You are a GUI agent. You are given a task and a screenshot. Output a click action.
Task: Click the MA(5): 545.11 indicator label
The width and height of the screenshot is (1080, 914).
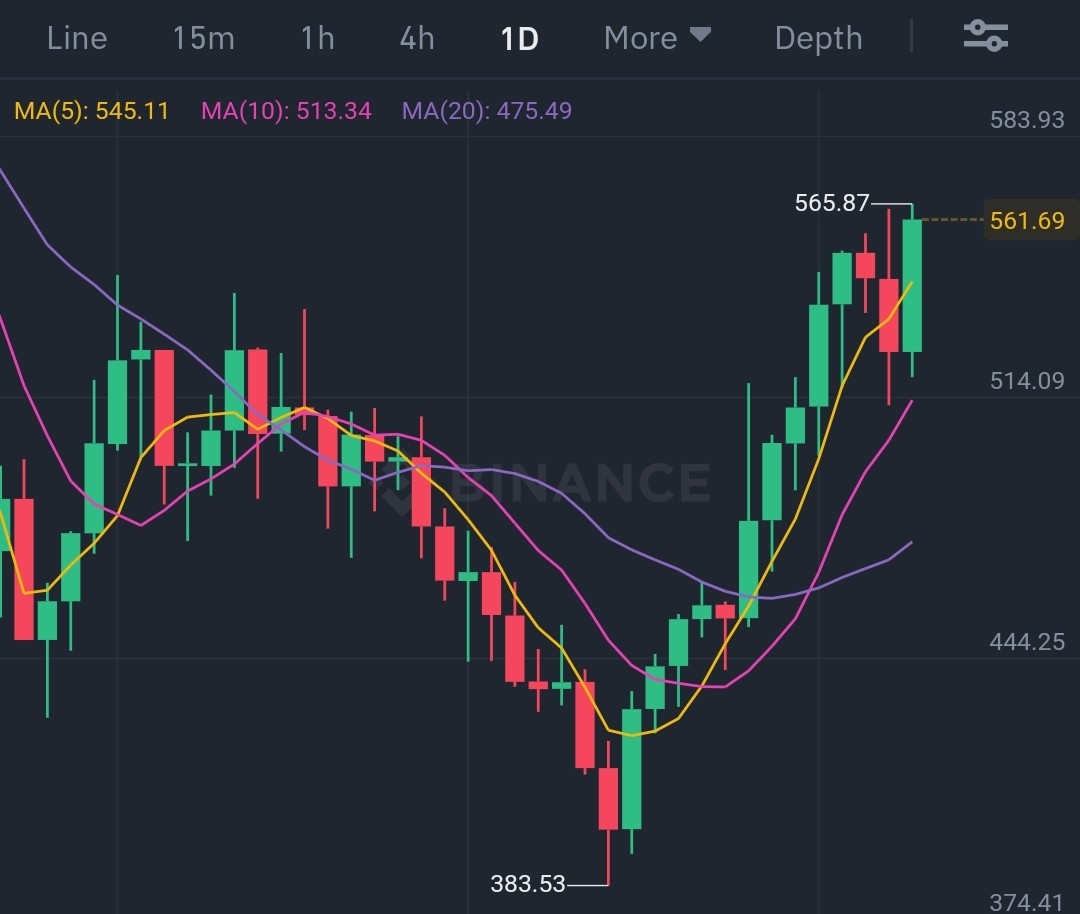[x=92, y=111]
